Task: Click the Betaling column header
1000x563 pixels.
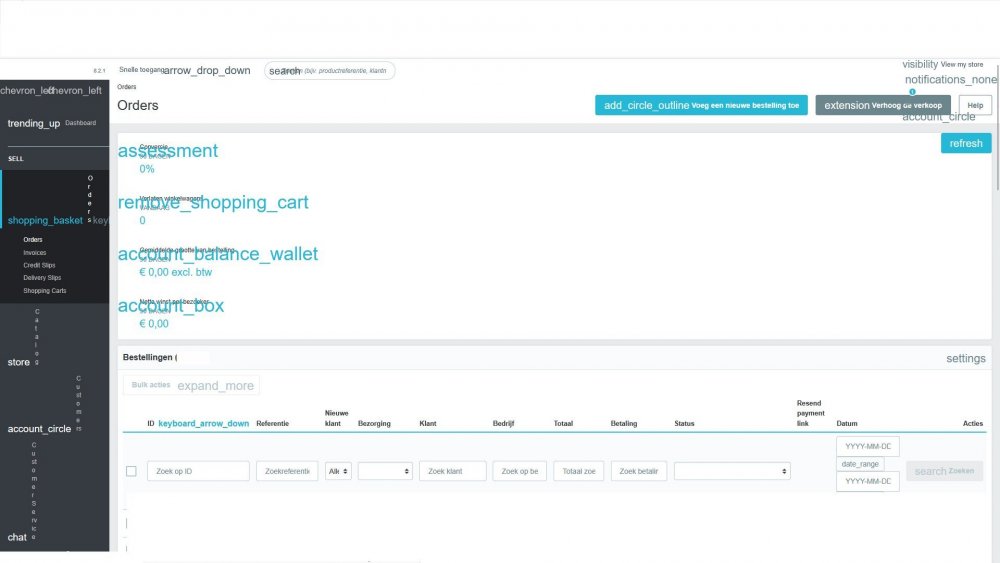Action: pyautogui.click(x=624, y=423)
